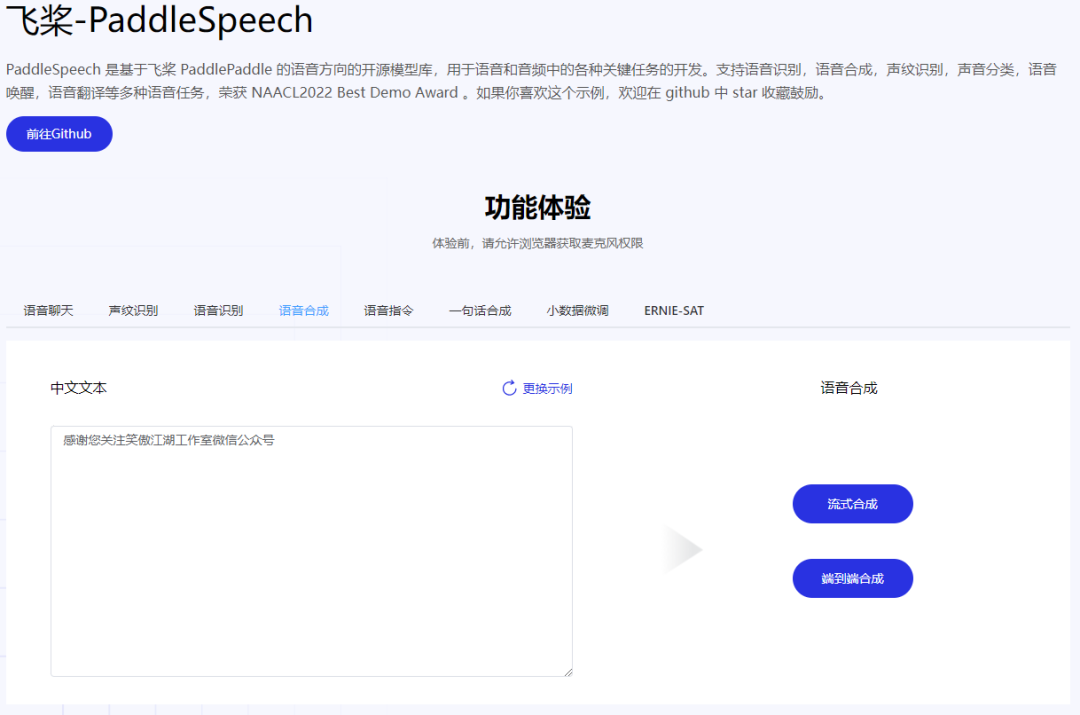
Task: Click inside the 中文文本 text area
Action: [311, 550]
